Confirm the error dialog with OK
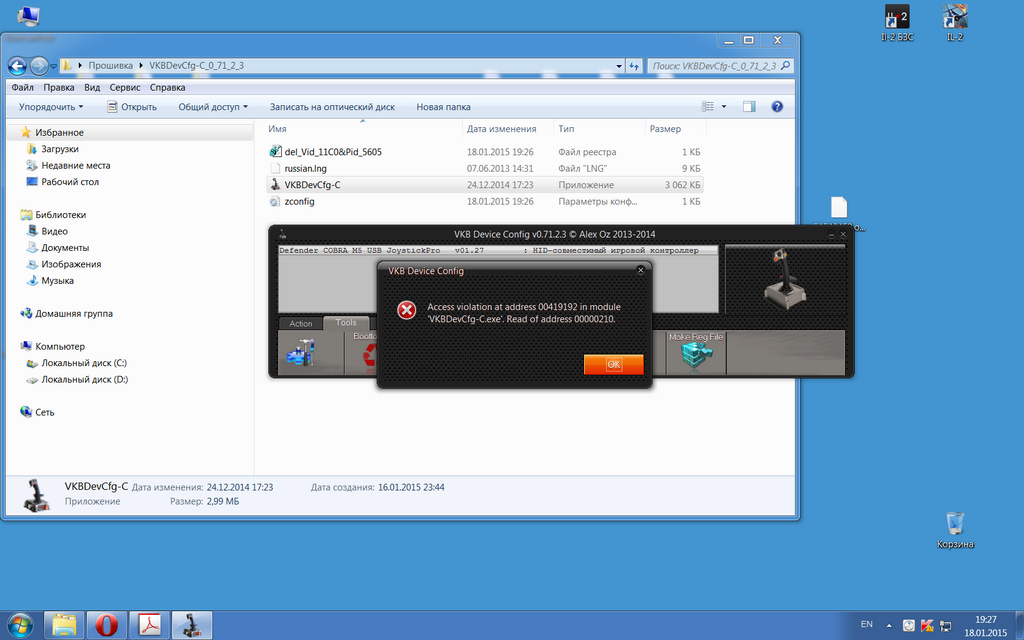The image size is (1024, 640). (x=613, y=364)
